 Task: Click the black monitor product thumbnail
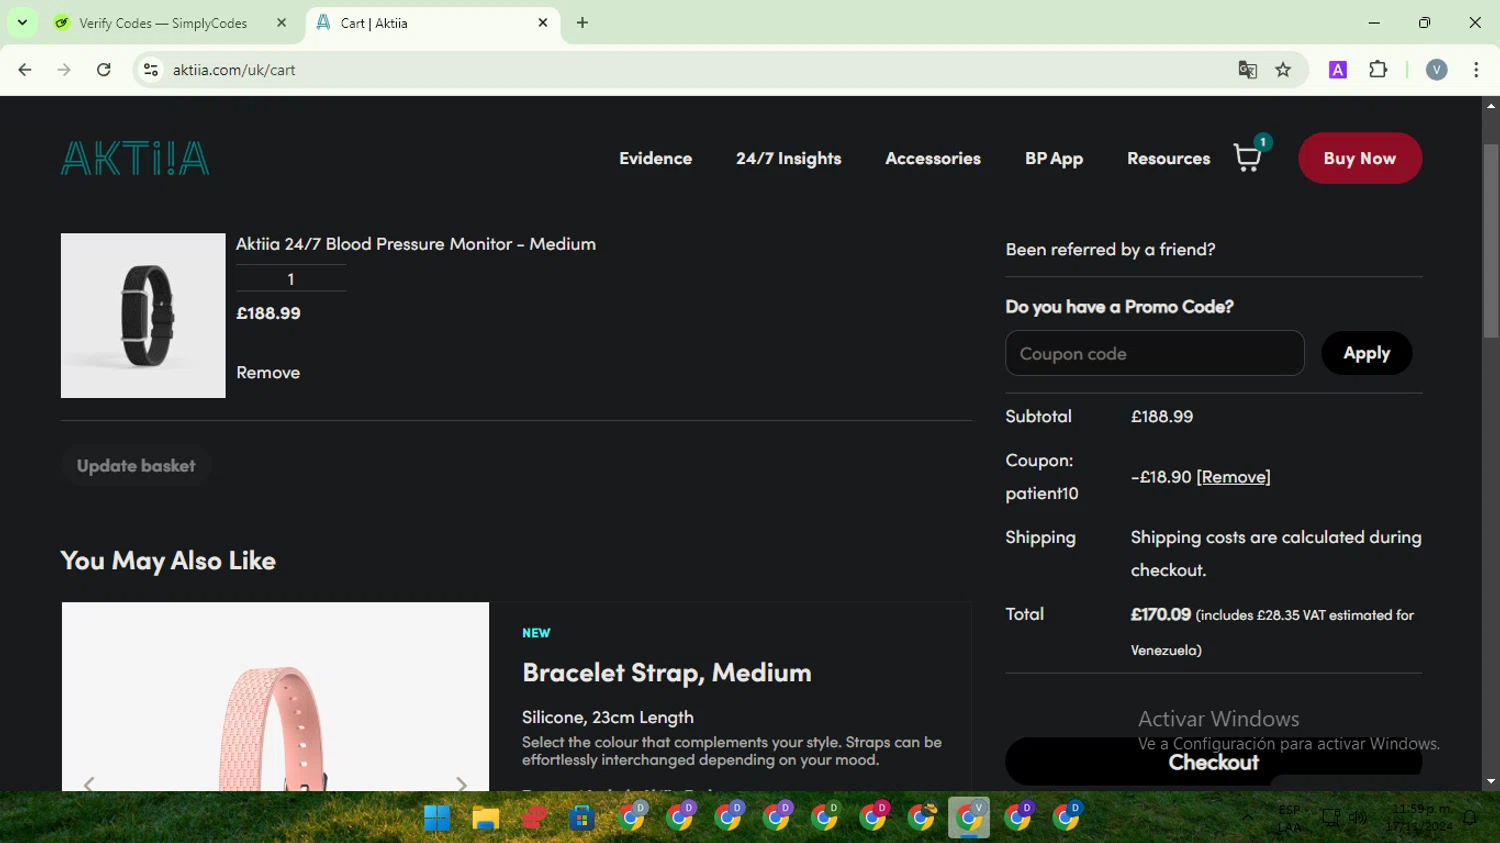point(143,316)
